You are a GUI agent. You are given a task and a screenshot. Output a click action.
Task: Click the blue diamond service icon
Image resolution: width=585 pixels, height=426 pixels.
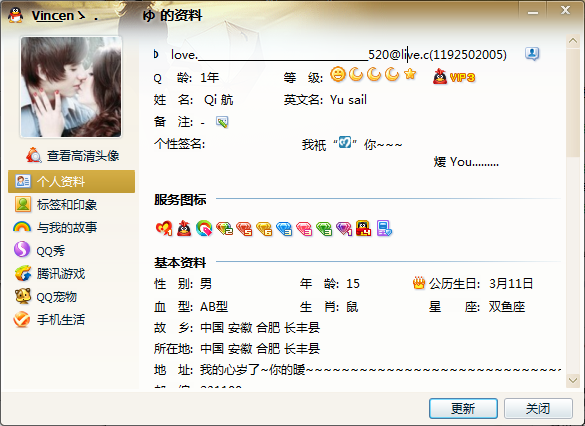pos(284,228)
